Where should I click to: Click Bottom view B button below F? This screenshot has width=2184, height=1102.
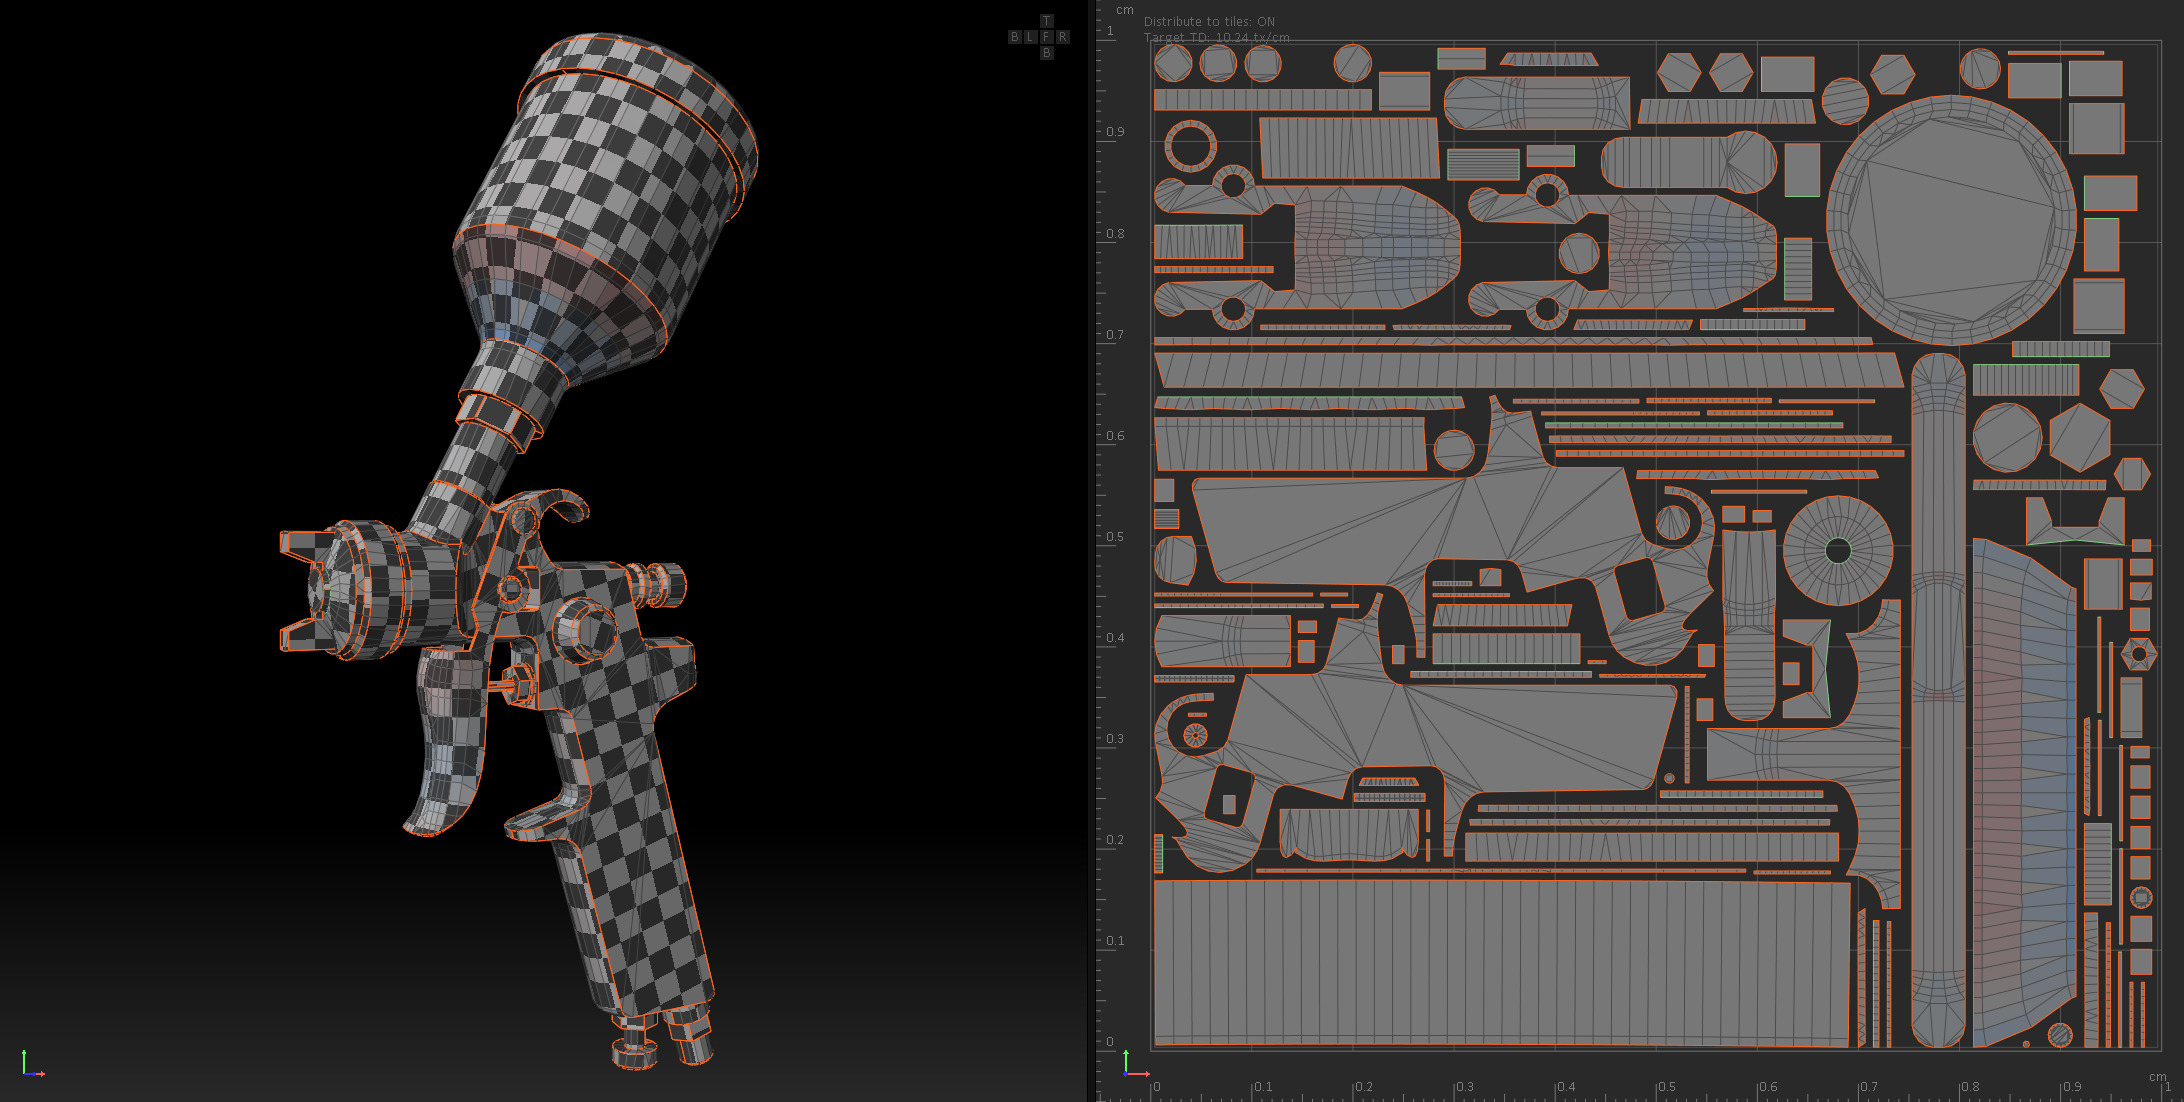1046,53
